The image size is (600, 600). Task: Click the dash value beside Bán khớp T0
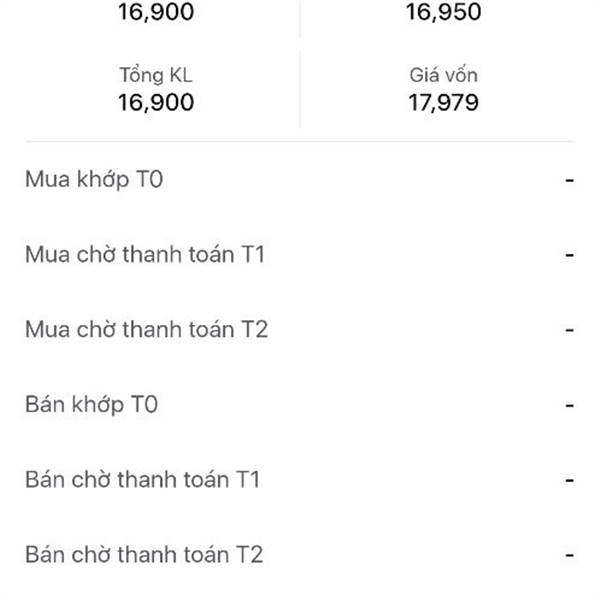point(569,406)
